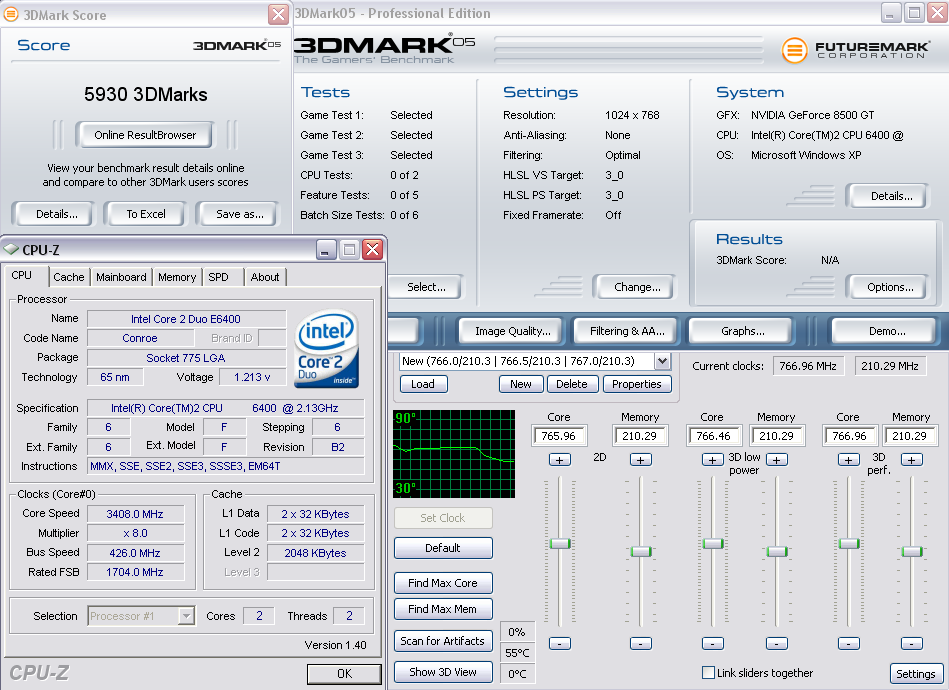
Task: Click Find Max Core button
Action: (443, 583)
